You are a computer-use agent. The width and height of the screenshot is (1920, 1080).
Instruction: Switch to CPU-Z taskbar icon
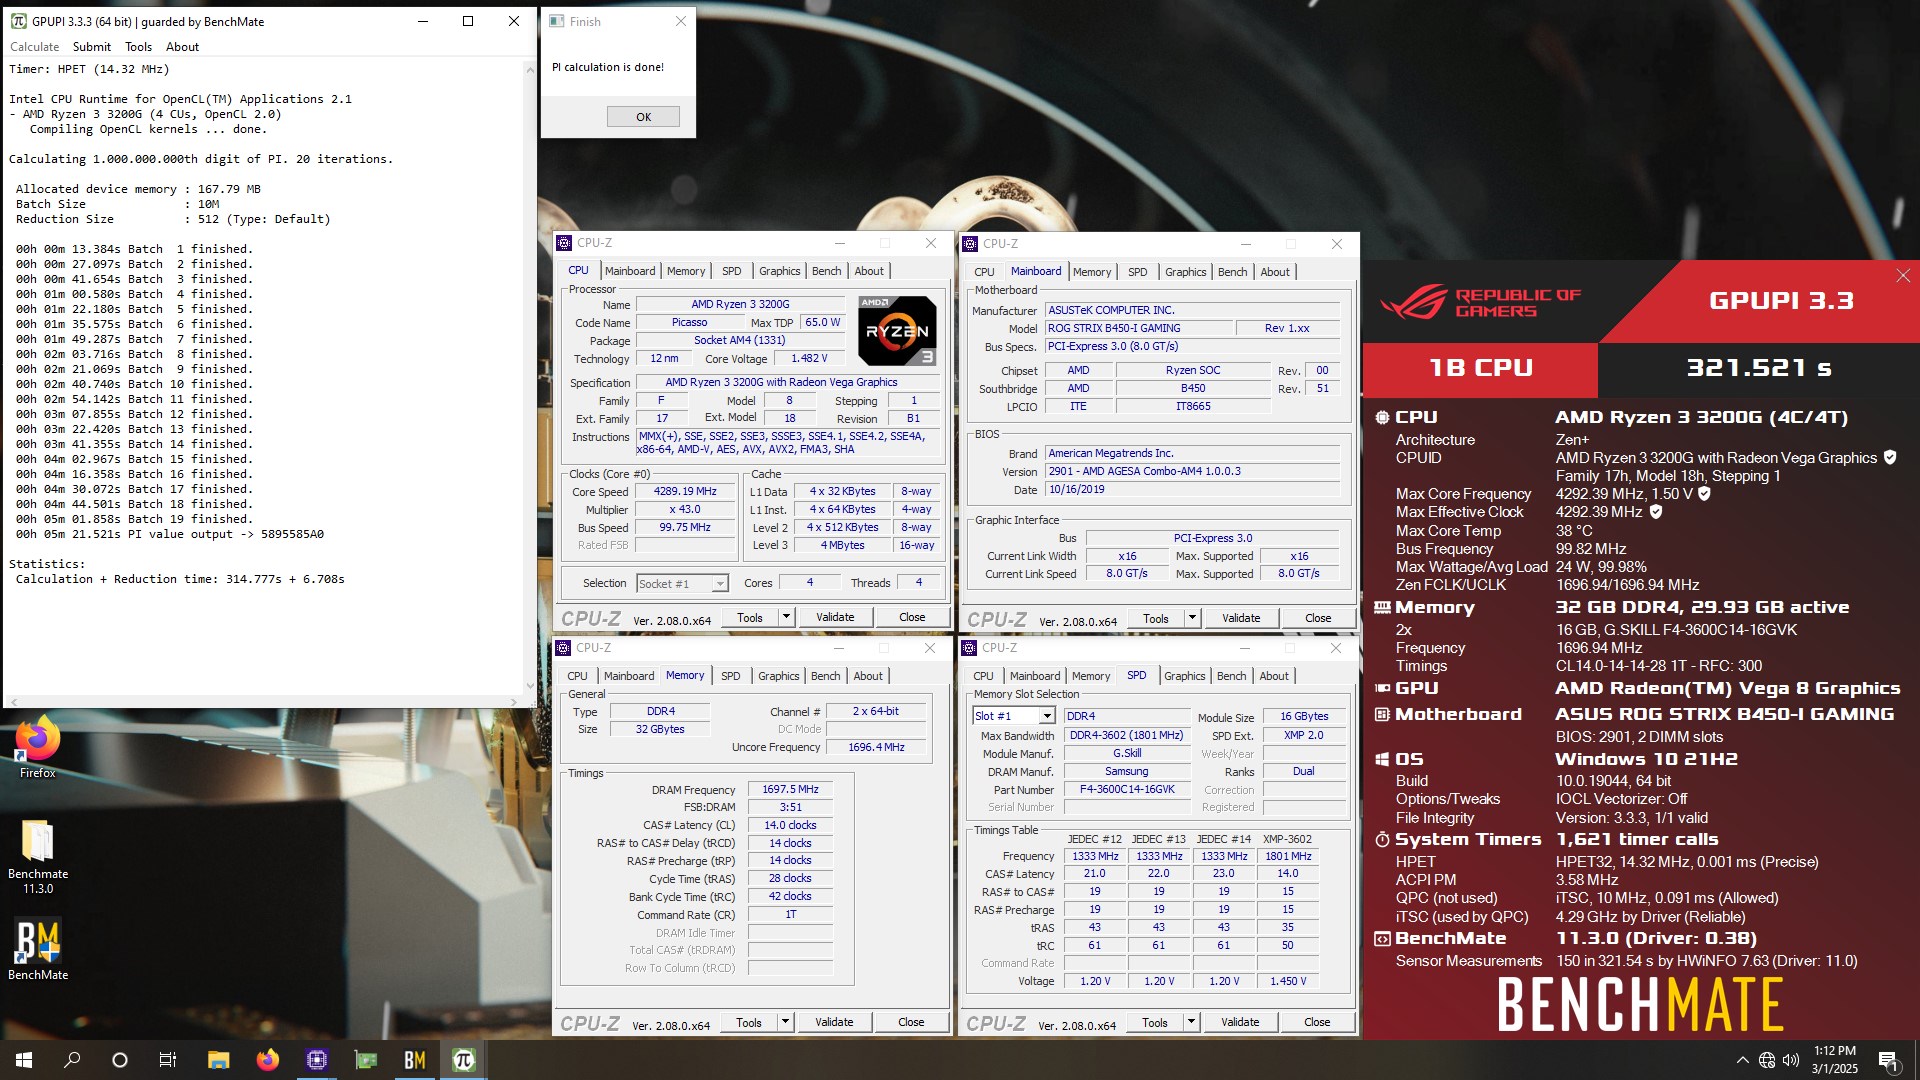tap(317, 1060)
